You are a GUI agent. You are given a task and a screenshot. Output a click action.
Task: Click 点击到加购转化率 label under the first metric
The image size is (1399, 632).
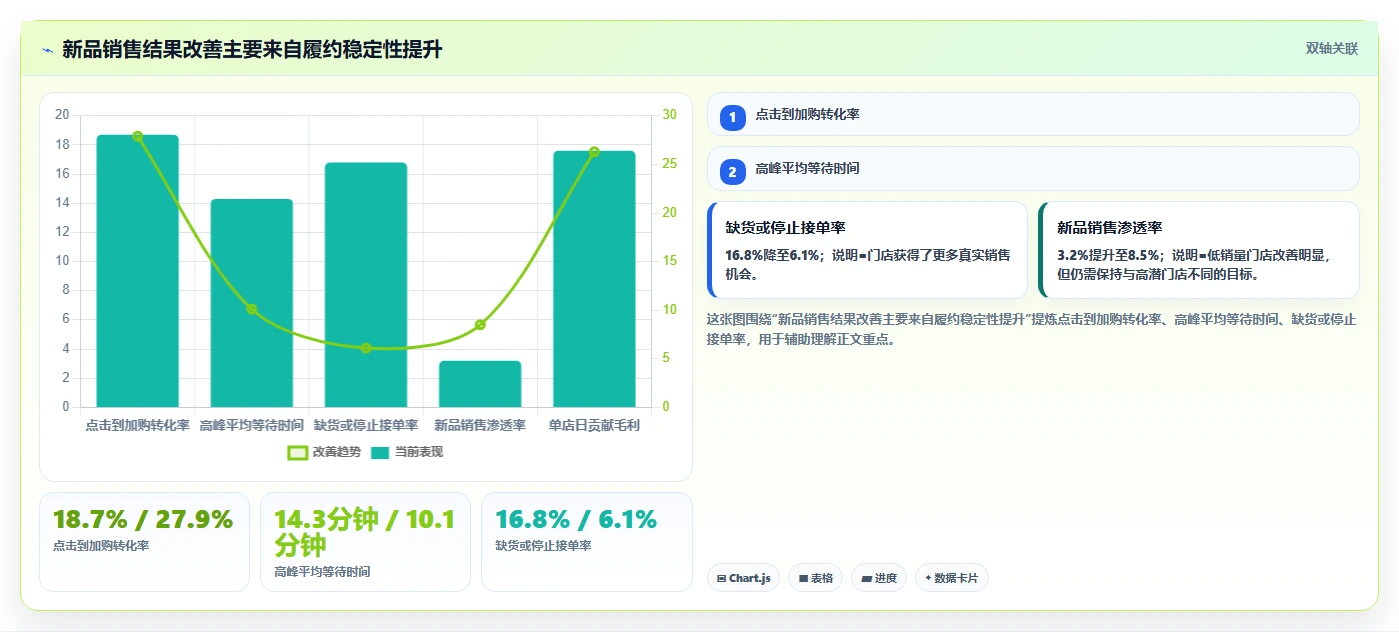(x=101, y=546)
